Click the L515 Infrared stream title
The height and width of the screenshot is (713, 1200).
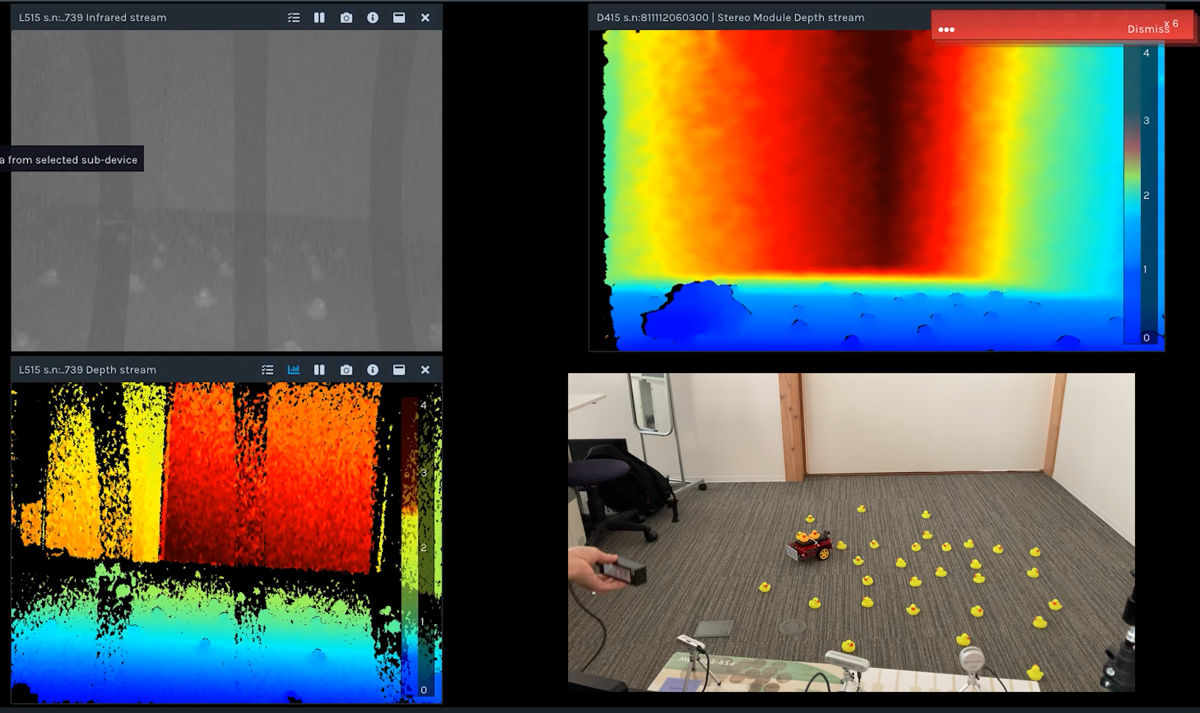93,18
